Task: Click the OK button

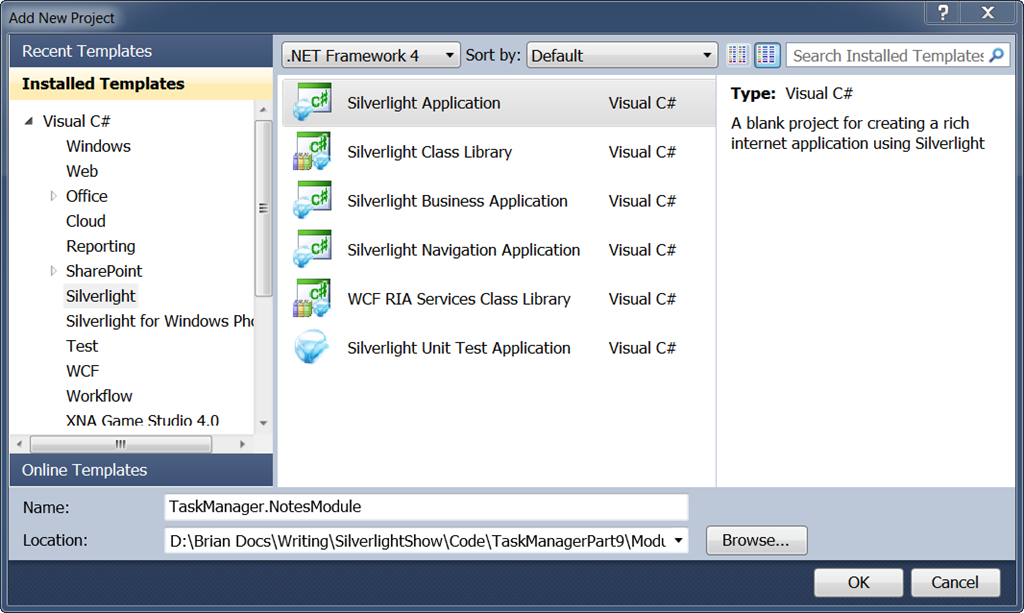Action: tap(858, 582)
